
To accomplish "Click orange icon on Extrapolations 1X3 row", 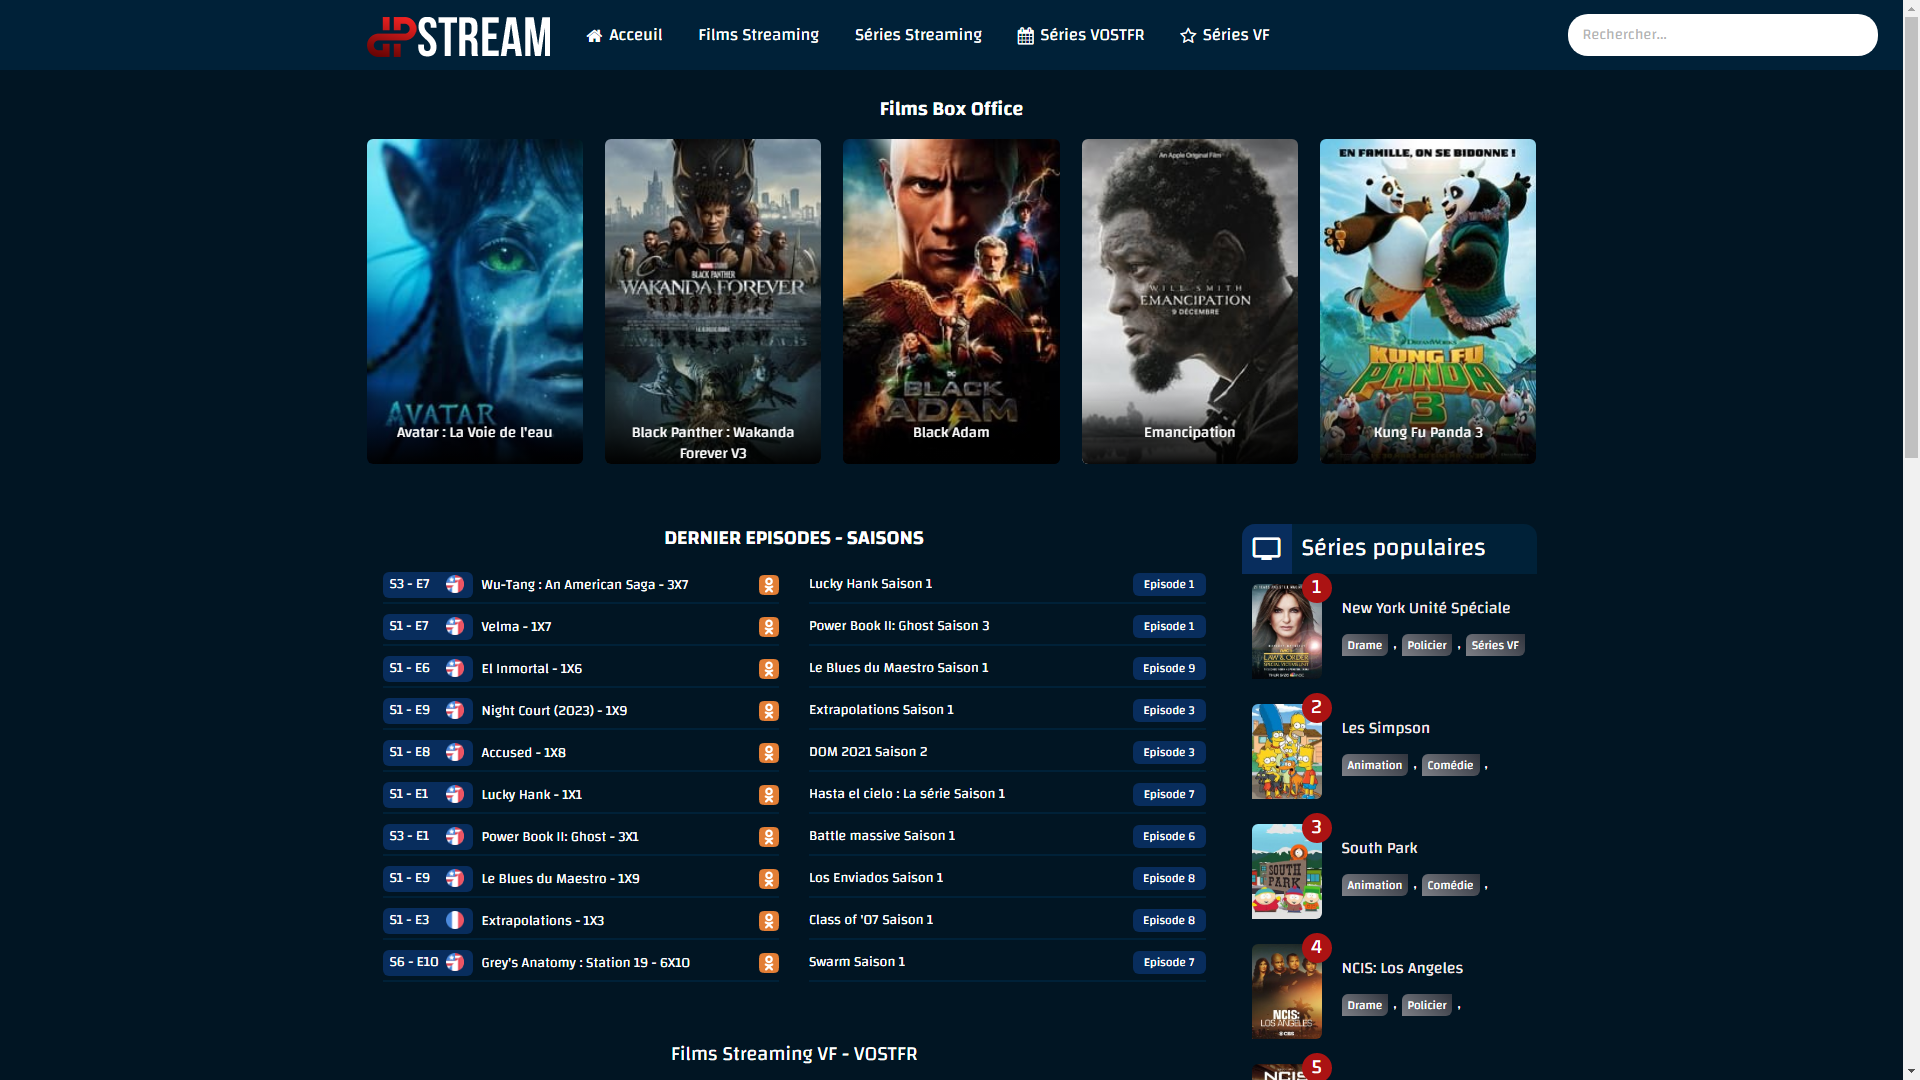I will [x=768, y=921].
